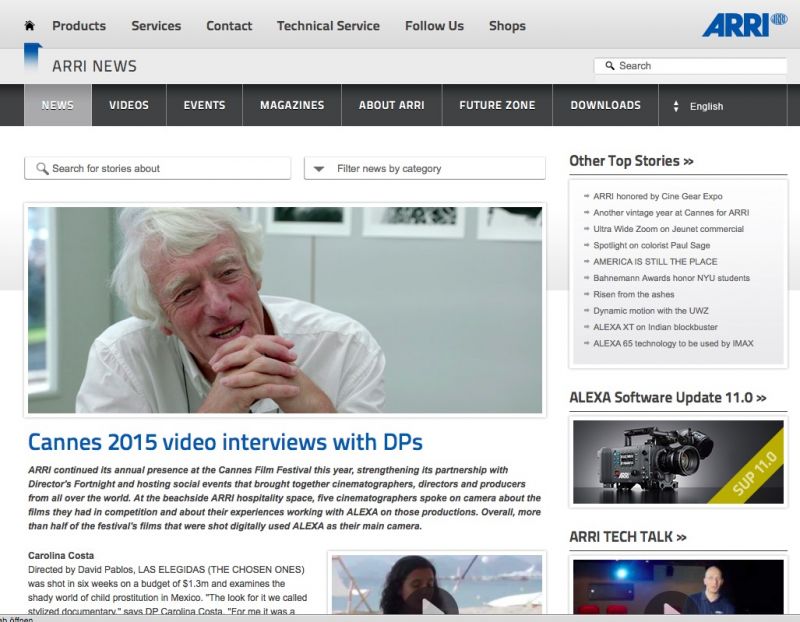This screenshot has height=622, width=800.
Task: Click the ARRI NEWS section title
Action: pyautogui.click(x=94, y=66)
